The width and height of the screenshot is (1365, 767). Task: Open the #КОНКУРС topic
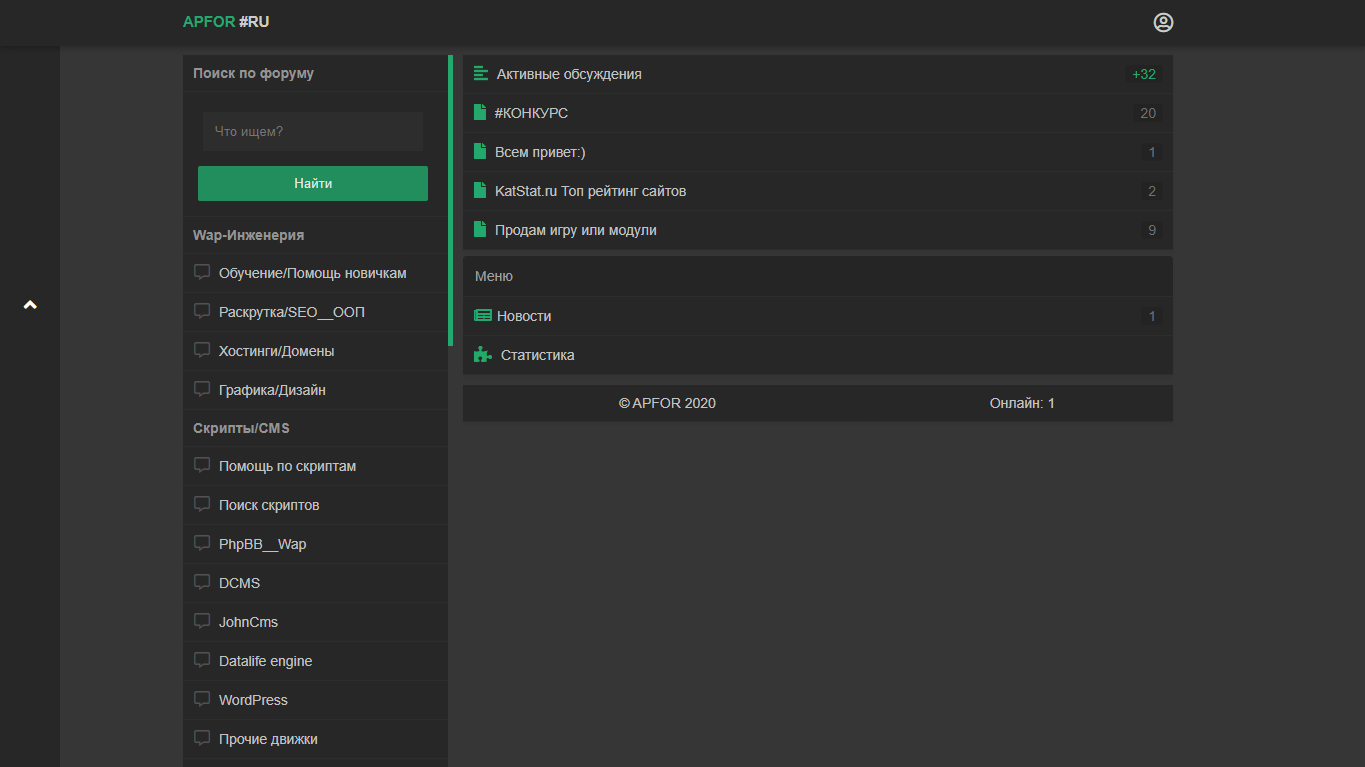pyautogui.click(x=818, y=113)
